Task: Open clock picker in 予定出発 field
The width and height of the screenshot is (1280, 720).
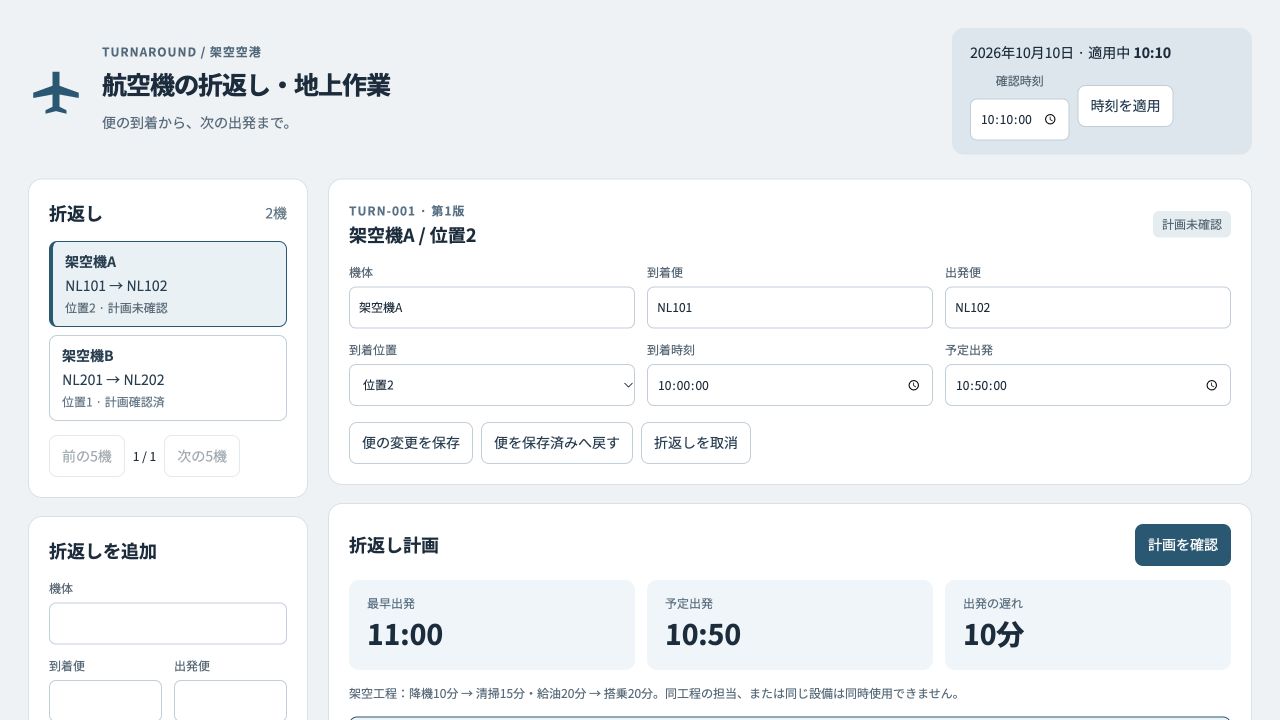Action: (x=1212, y=385)
